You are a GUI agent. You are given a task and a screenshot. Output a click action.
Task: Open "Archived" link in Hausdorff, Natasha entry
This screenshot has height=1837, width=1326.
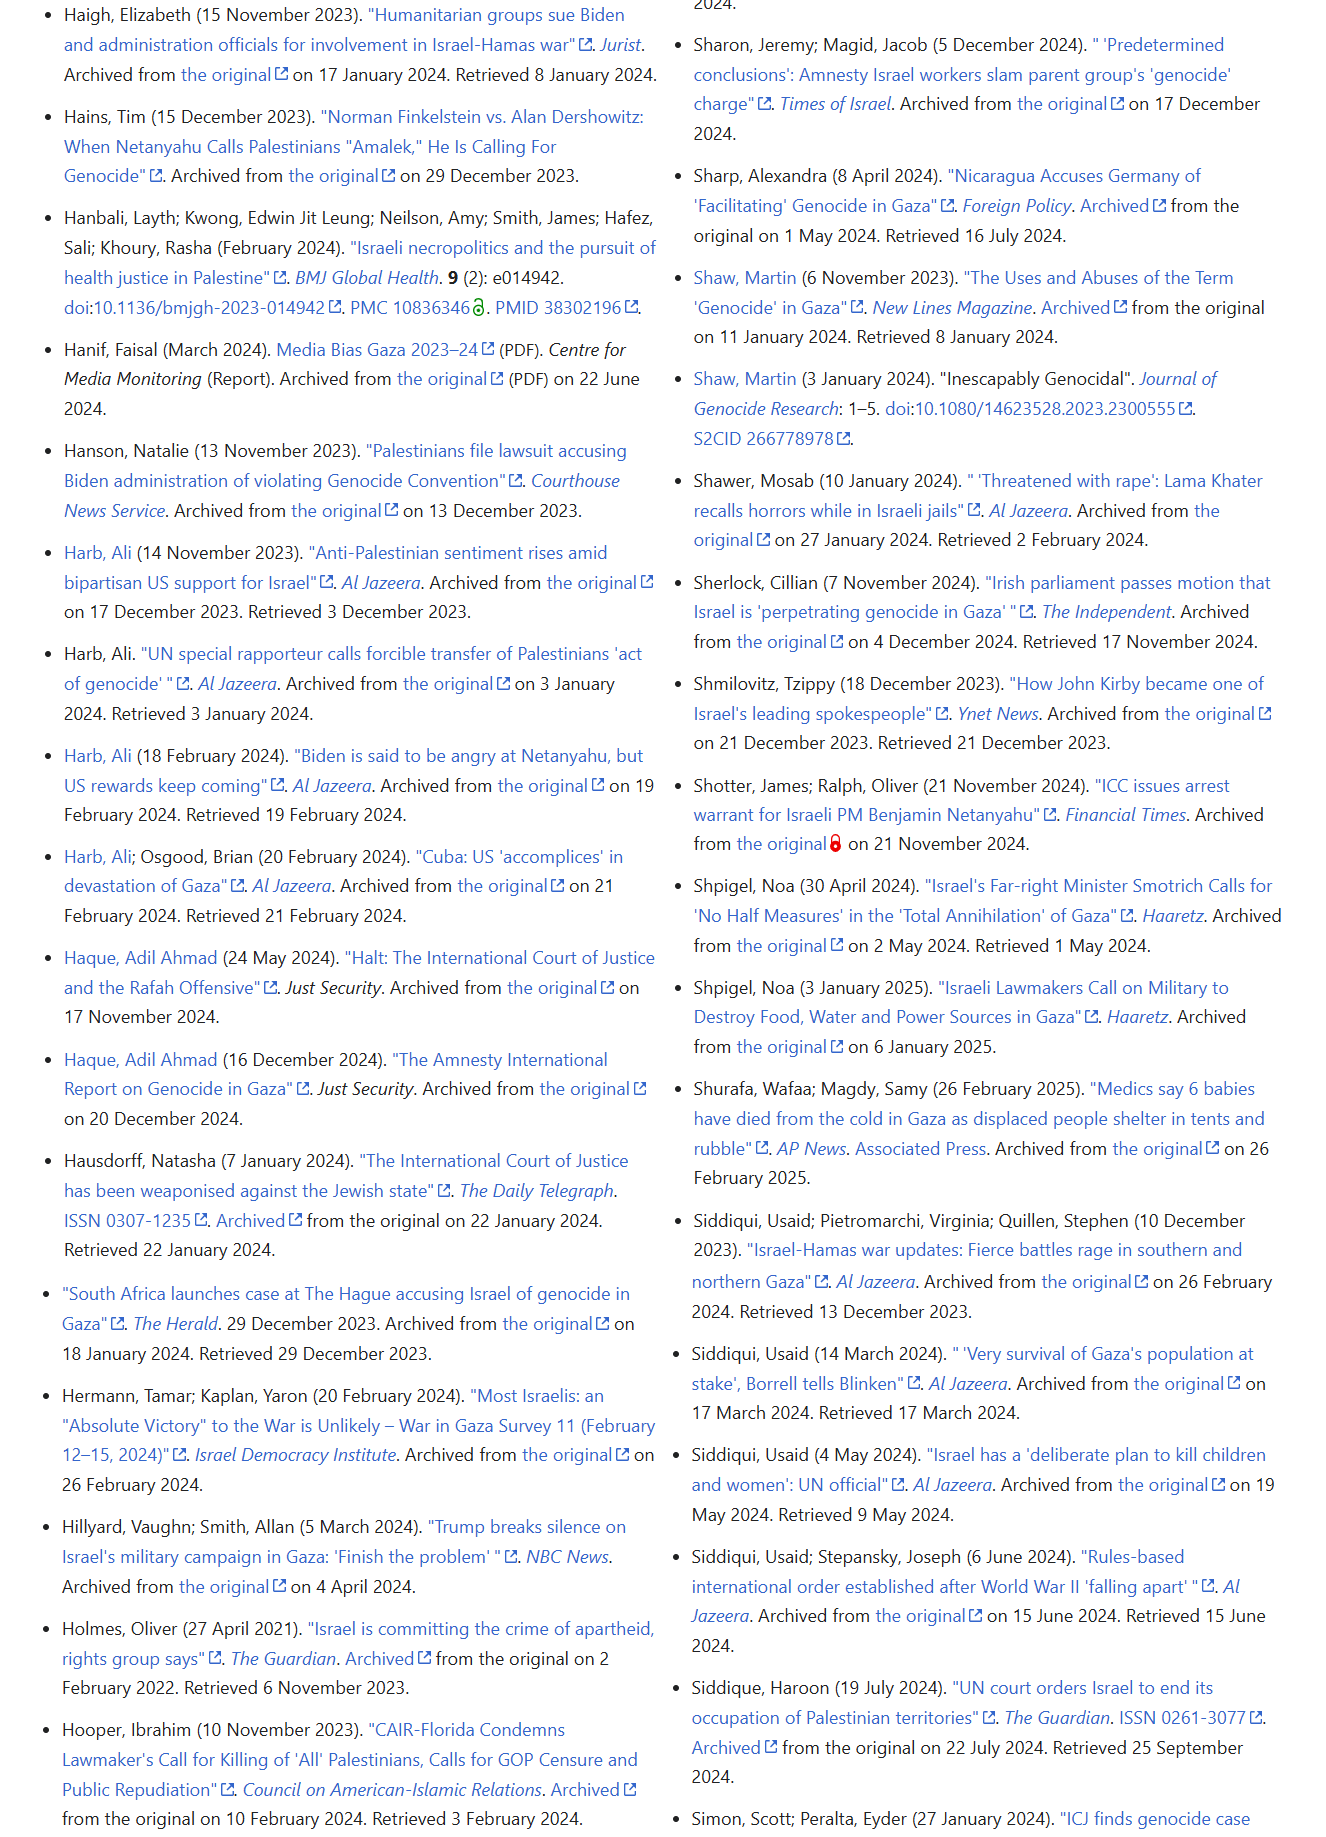coord(258,1221)
